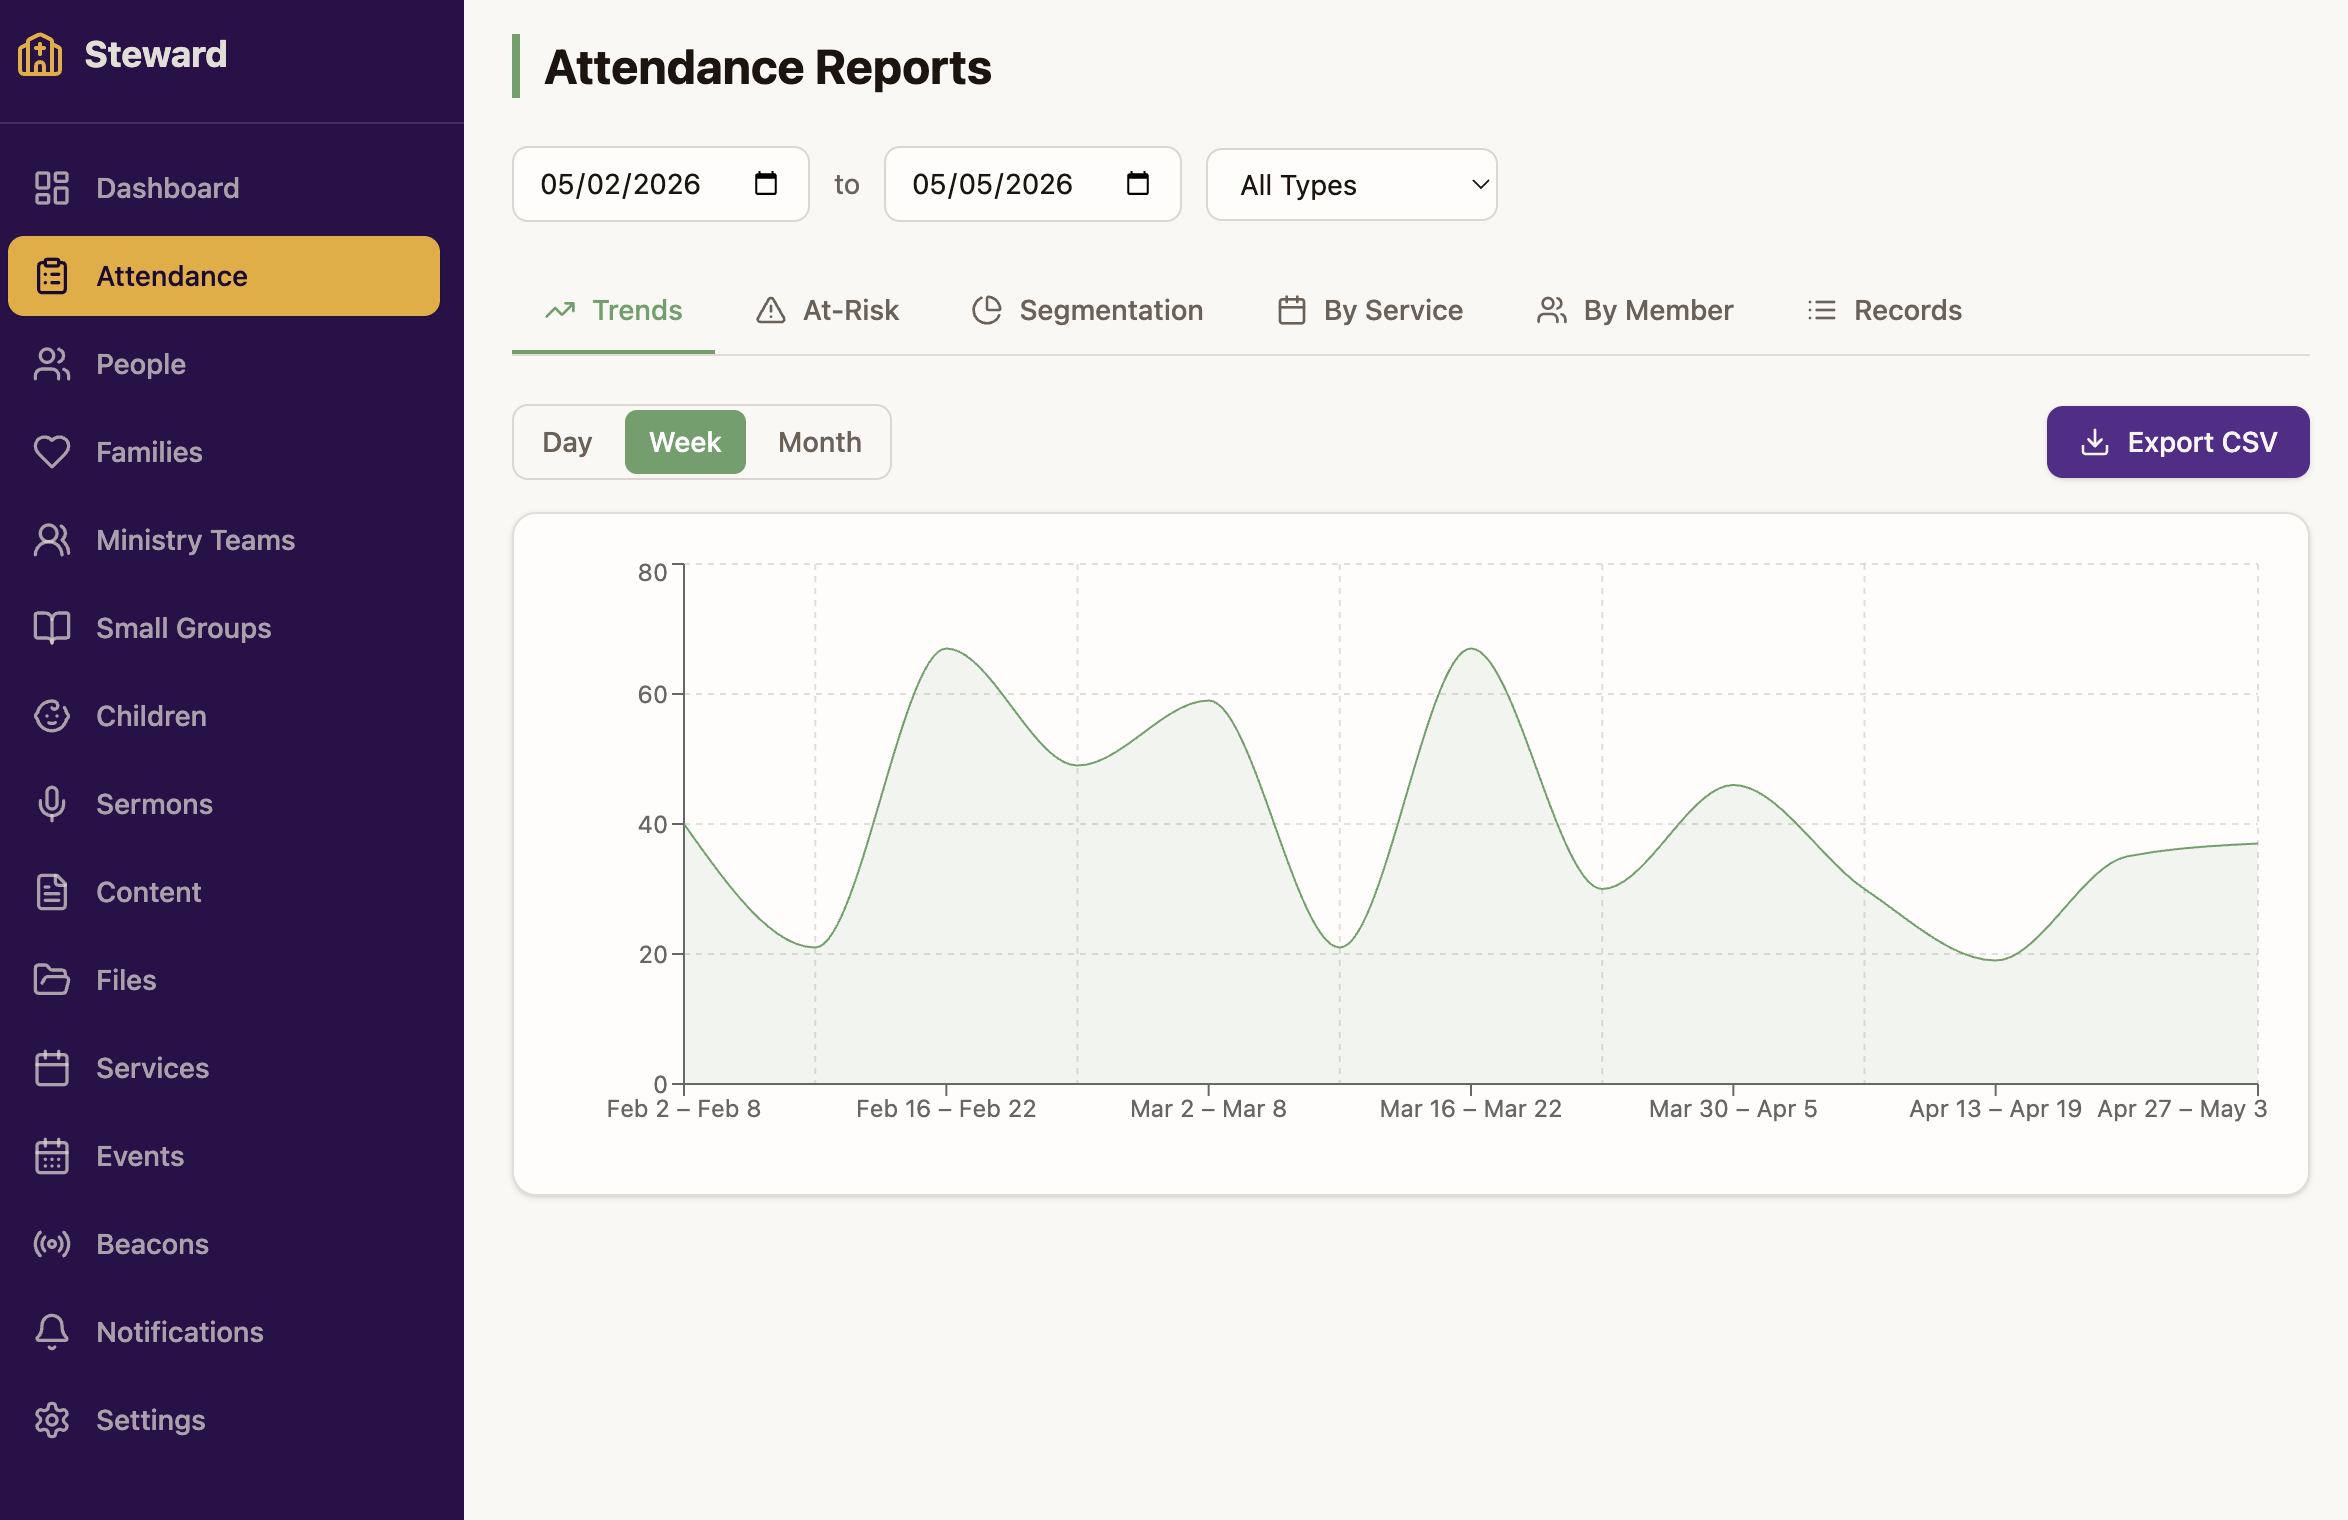Click the Ministry Teams group icon

tap(52, 540)
